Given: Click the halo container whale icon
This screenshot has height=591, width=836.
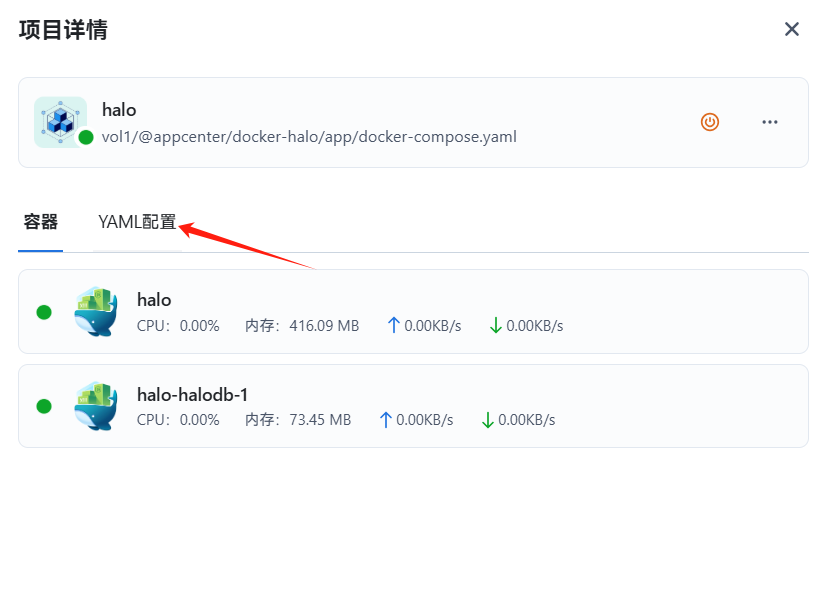Looking at the screenshot, I should coord(96,312).
